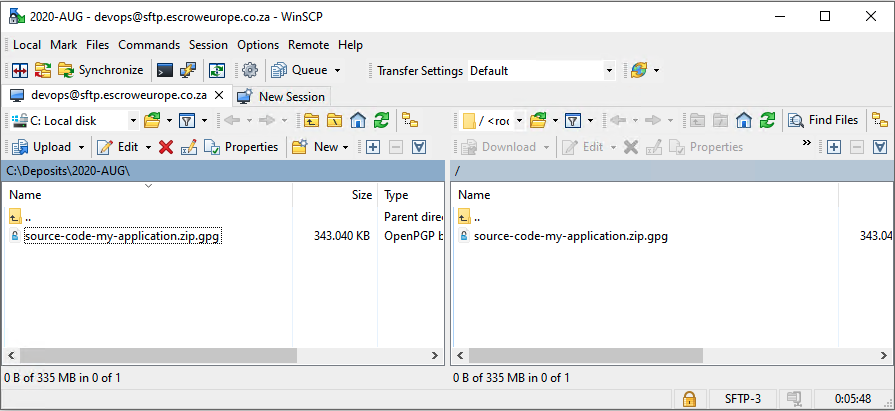Click the remote Name column header
Screen dimensions: 895x411
(x=646, y=195)
